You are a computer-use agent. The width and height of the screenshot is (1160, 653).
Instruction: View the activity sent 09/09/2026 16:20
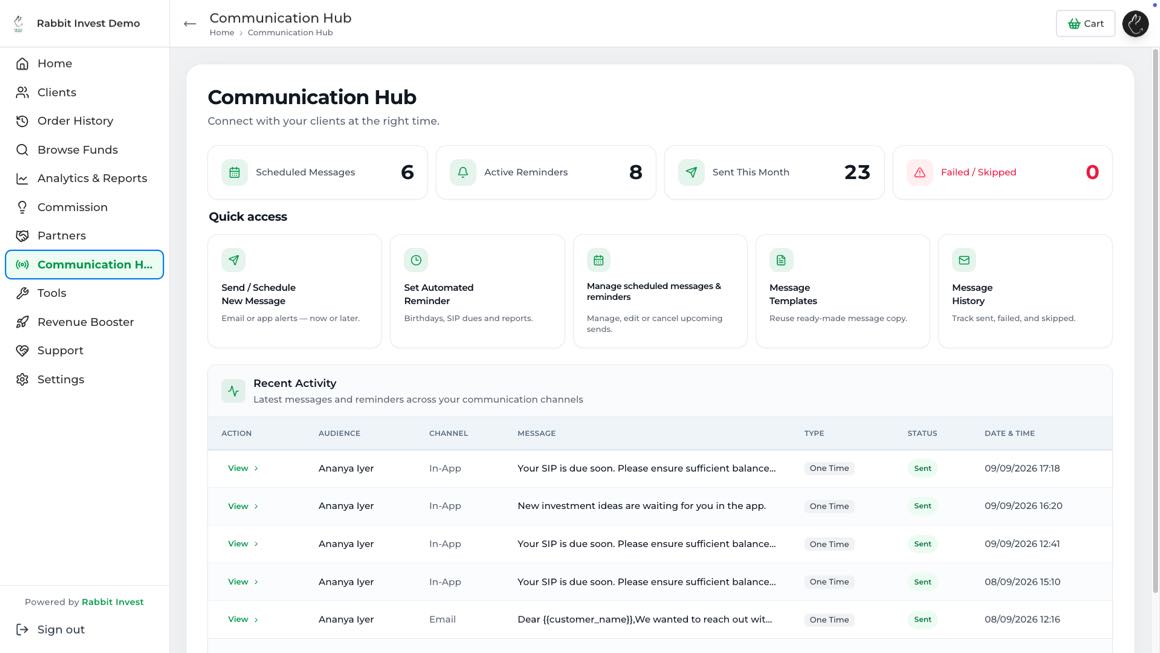tap(243, 506)
